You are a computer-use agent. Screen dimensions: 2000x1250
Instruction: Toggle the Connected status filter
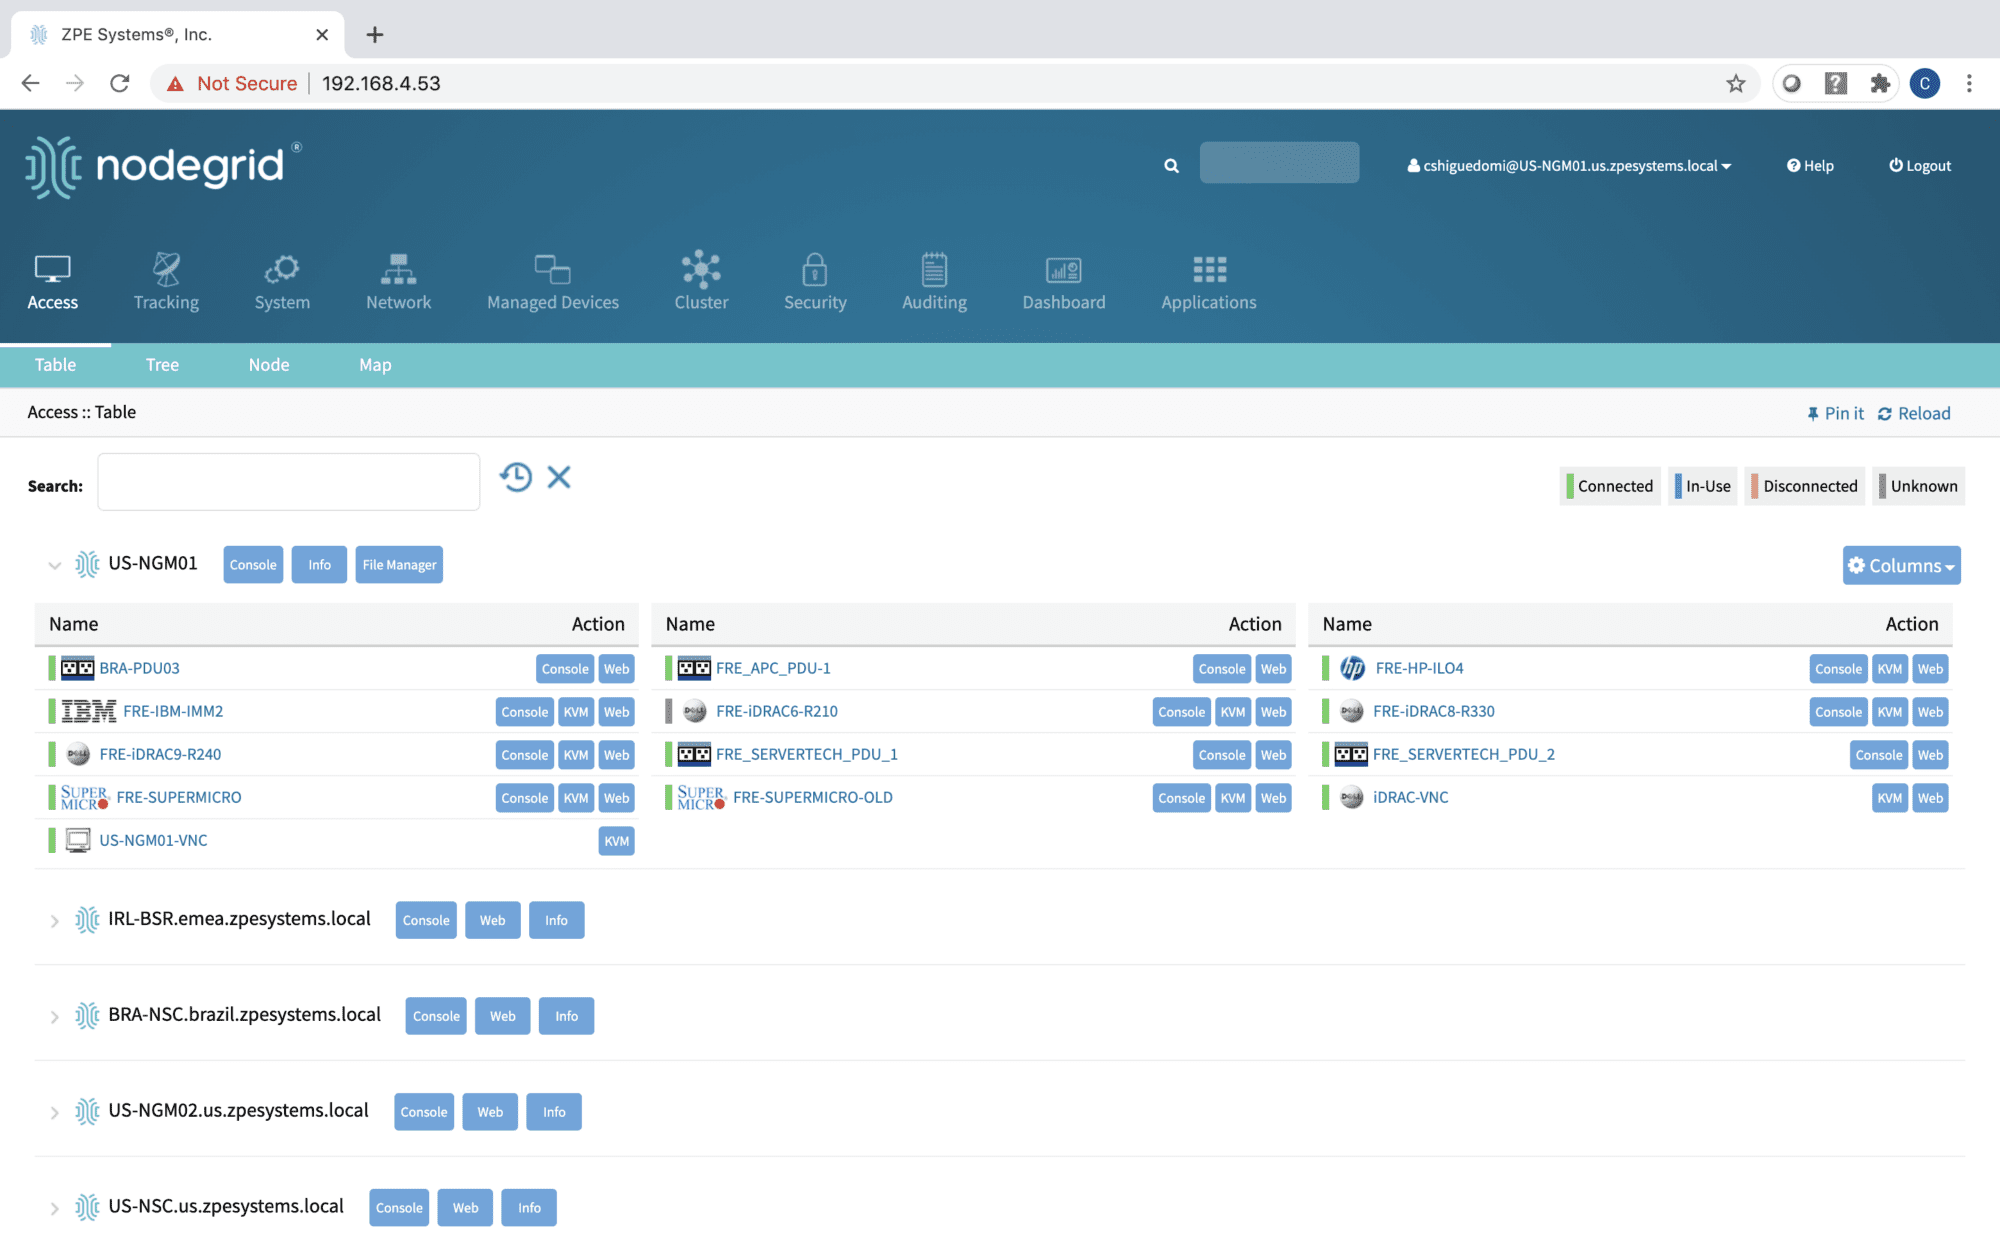[x=1610, y=486]
